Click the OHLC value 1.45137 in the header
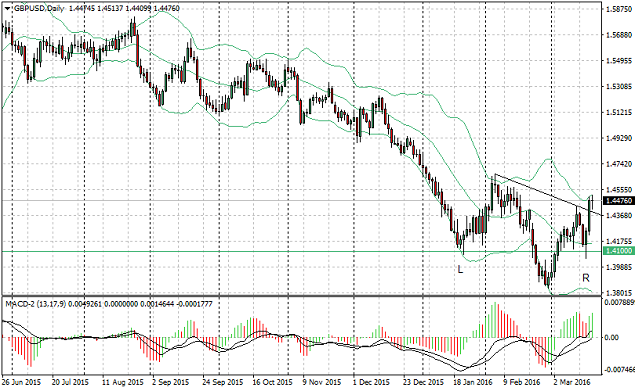635x391 pixels. pyautogui.click(x=110, y=9)
